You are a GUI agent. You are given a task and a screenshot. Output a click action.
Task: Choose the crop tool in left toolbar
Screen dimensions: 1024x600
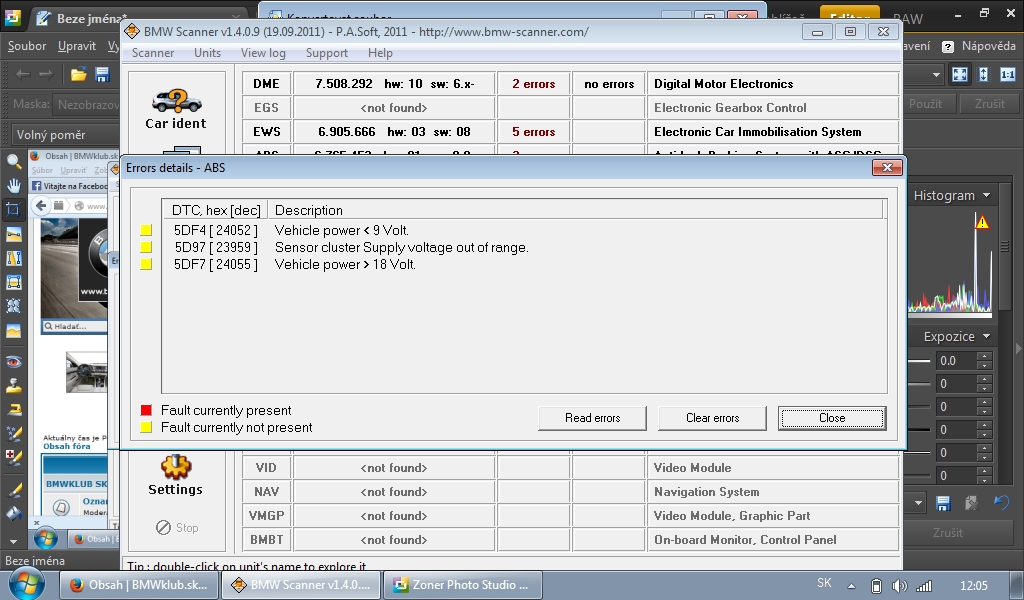click(x=13, y=210)
